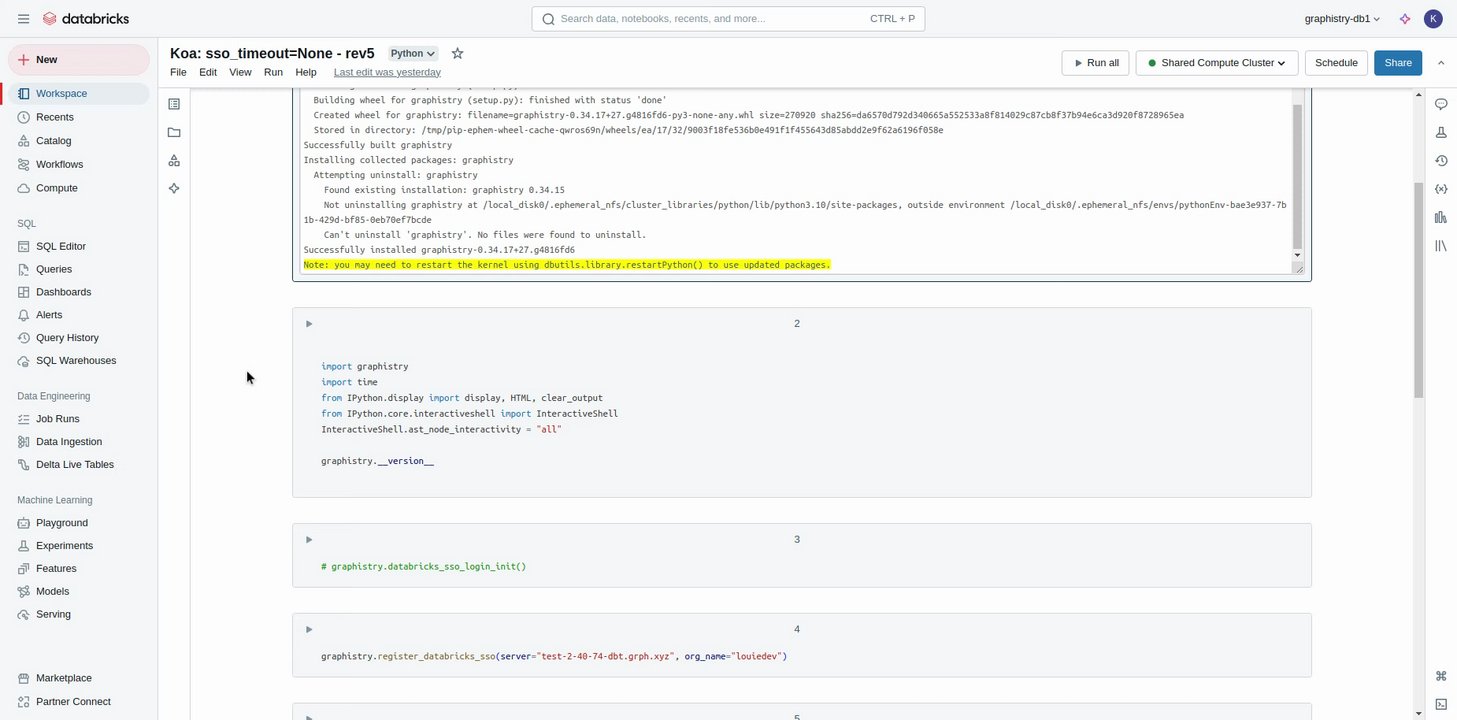Click the notebook vertical scrollbar
1457x720 pixels.
click(1418, 290)
